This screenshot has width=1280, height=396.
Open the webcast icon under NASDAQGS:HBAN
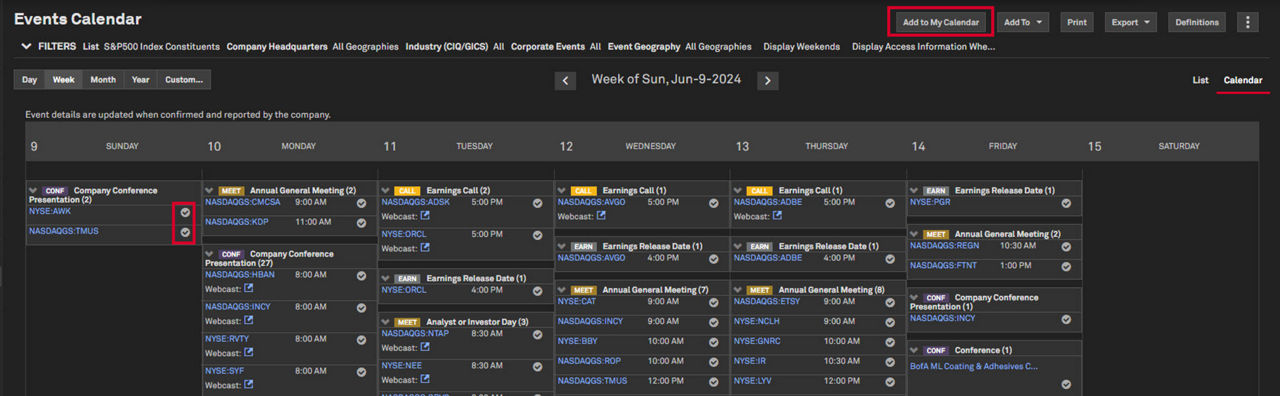(x=249, y=288)
